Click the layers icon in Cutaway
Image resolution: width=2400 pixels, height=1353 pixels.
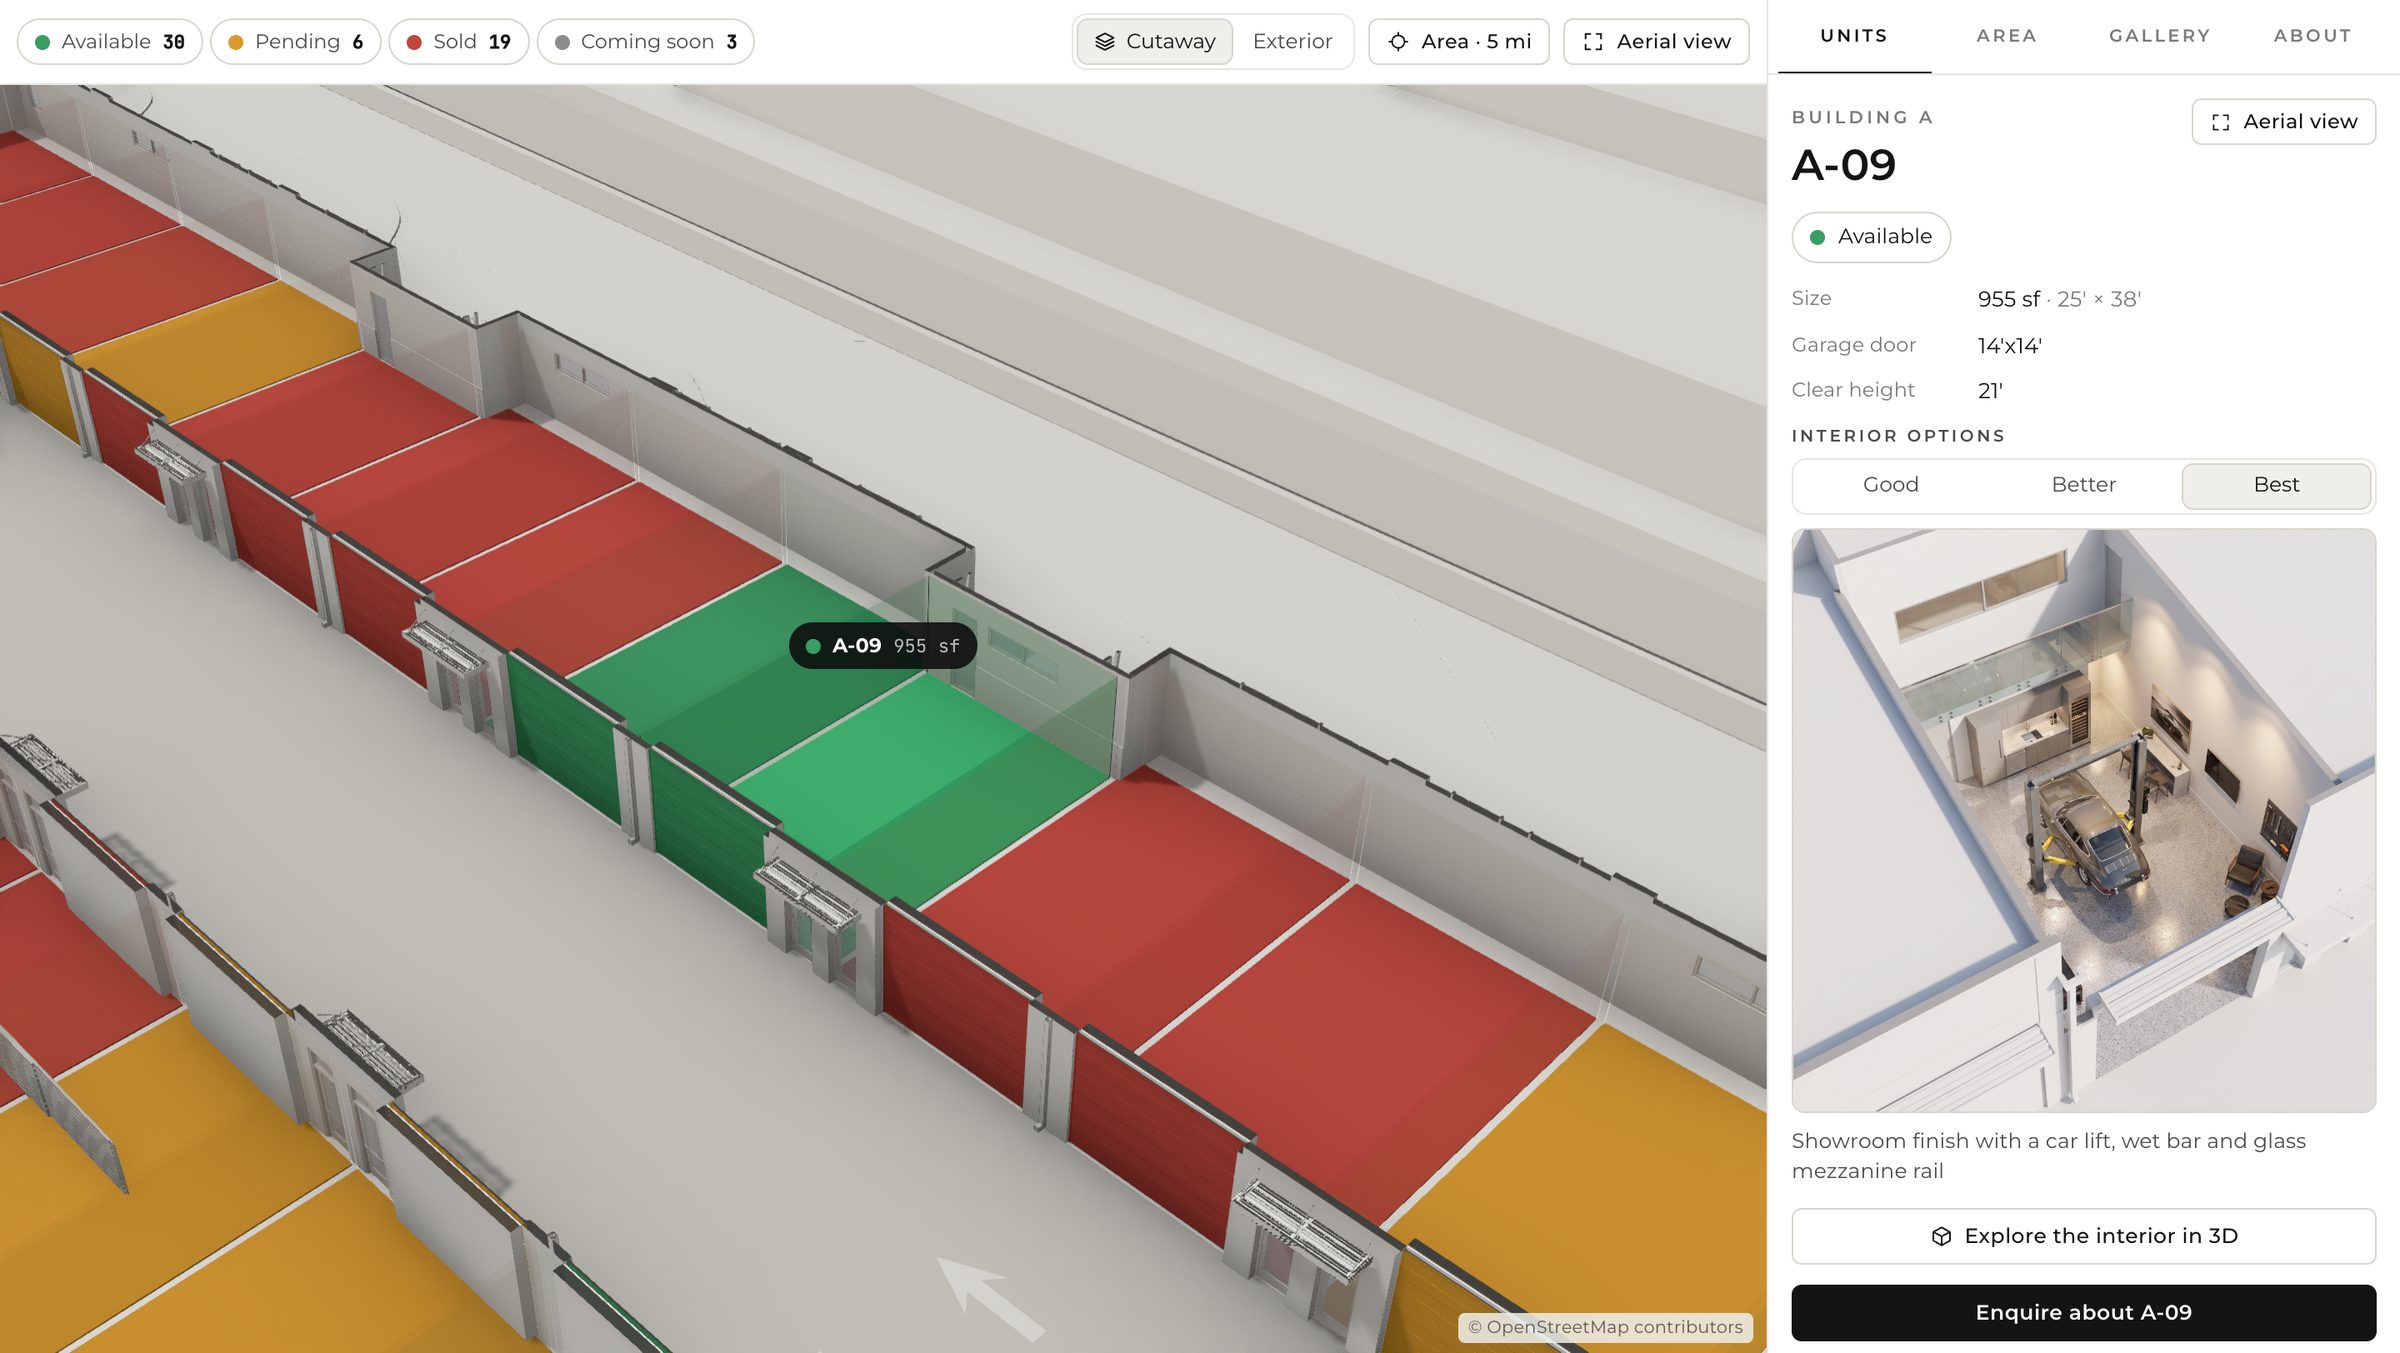coord(1105,42)
